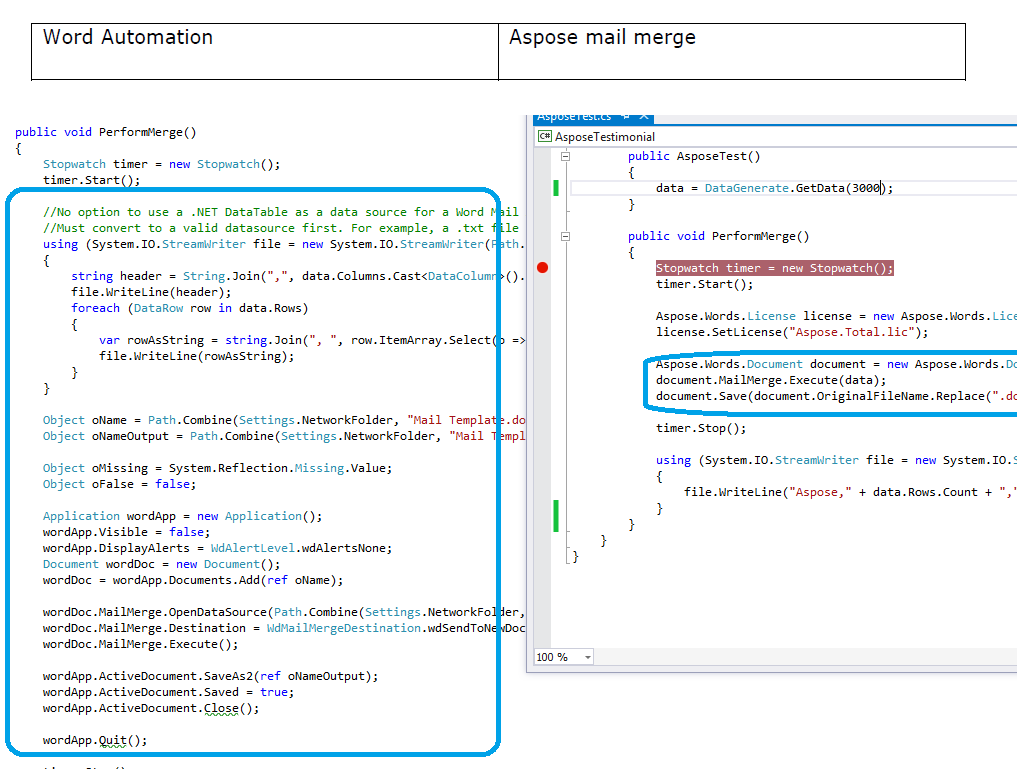The image size is (1017, 769).
Task: Click timer.Start(); in the Aspose editor
Action: (704, 285)
